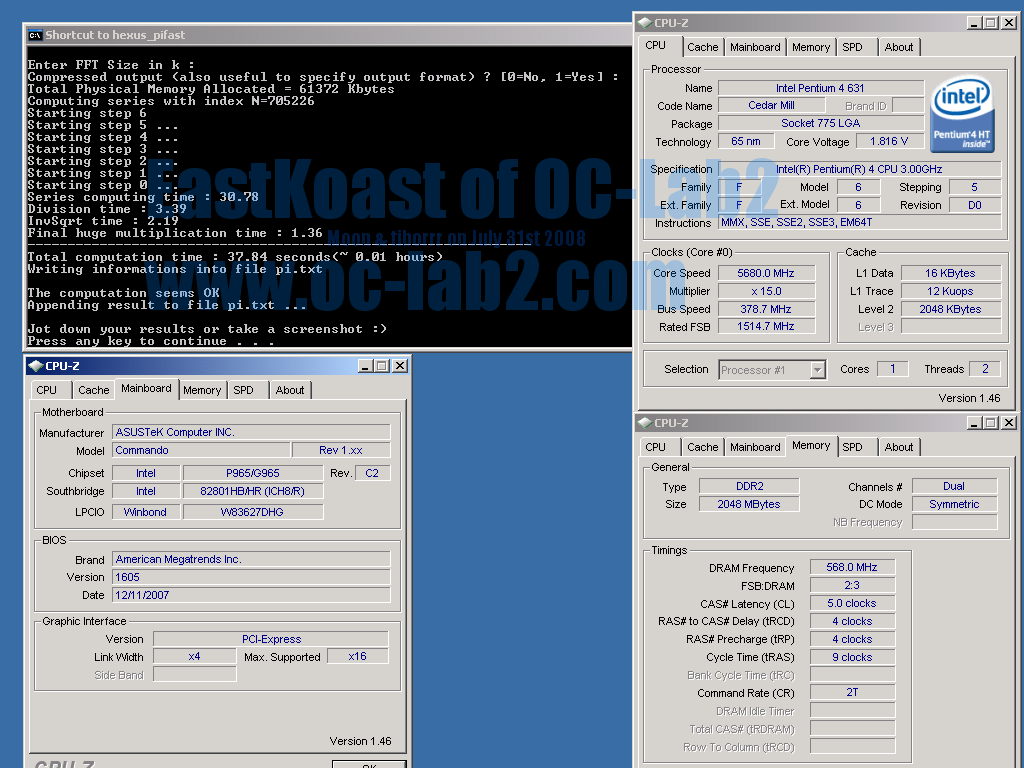This screenshot has height=768, width=1024.
Task: Switch to Cache tab in CPU window
Action: click(702, 47)
